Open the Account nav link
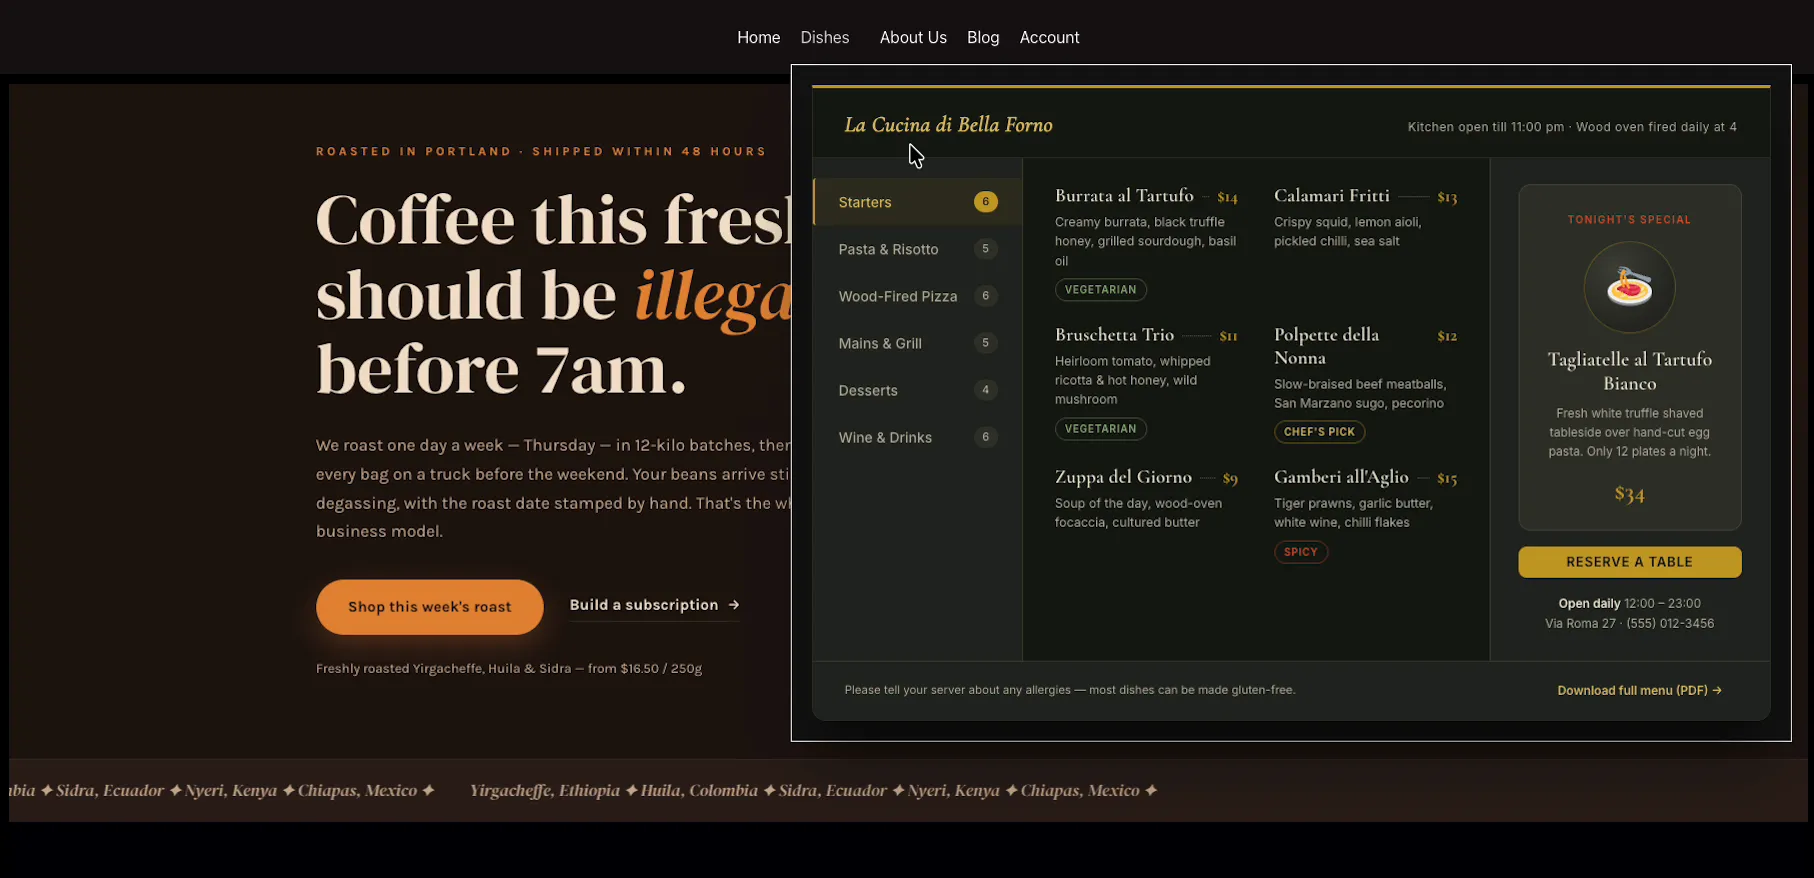 point(1049,37)
